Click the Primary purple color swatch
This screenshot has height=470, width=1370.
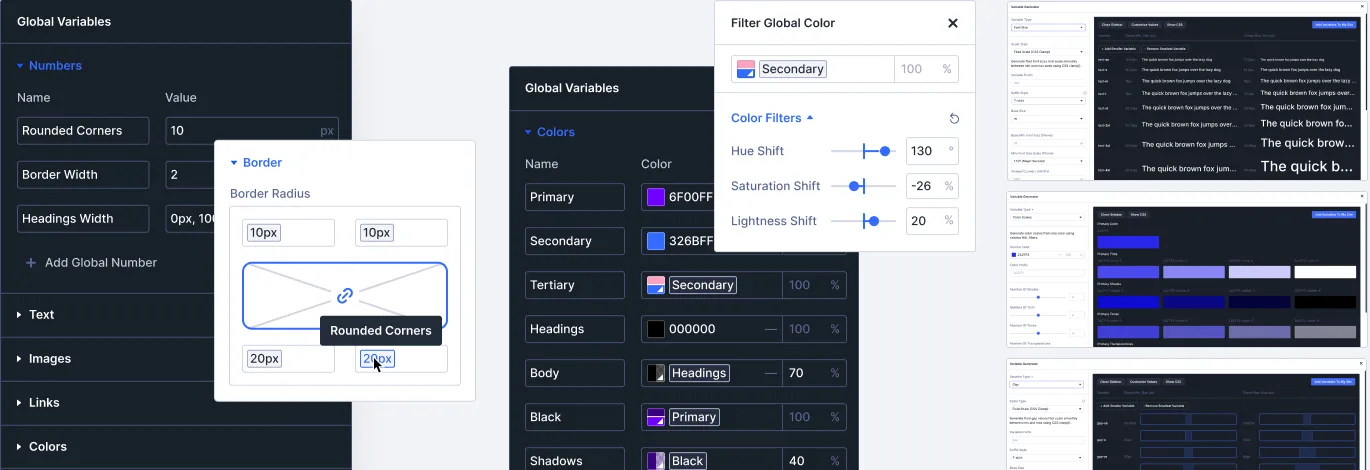[x=656, y=197]
